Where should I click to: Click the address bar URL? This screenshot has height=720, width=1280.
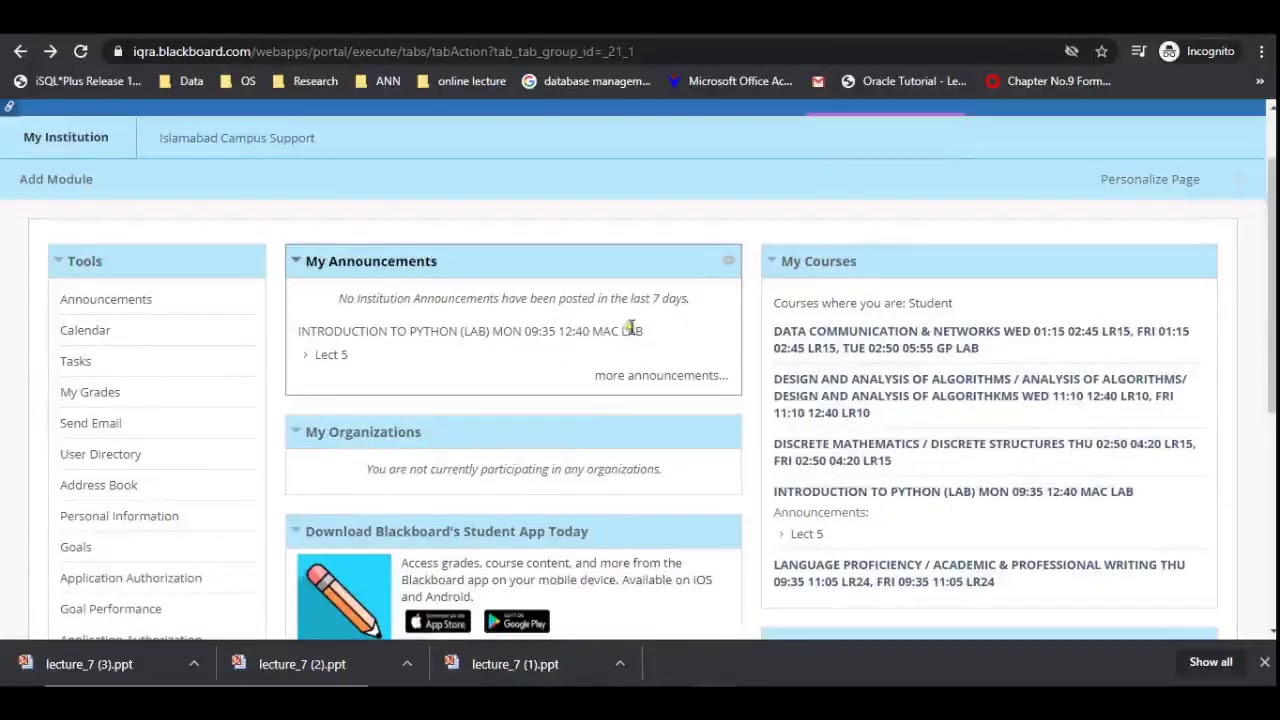click(x=383, y=51)
